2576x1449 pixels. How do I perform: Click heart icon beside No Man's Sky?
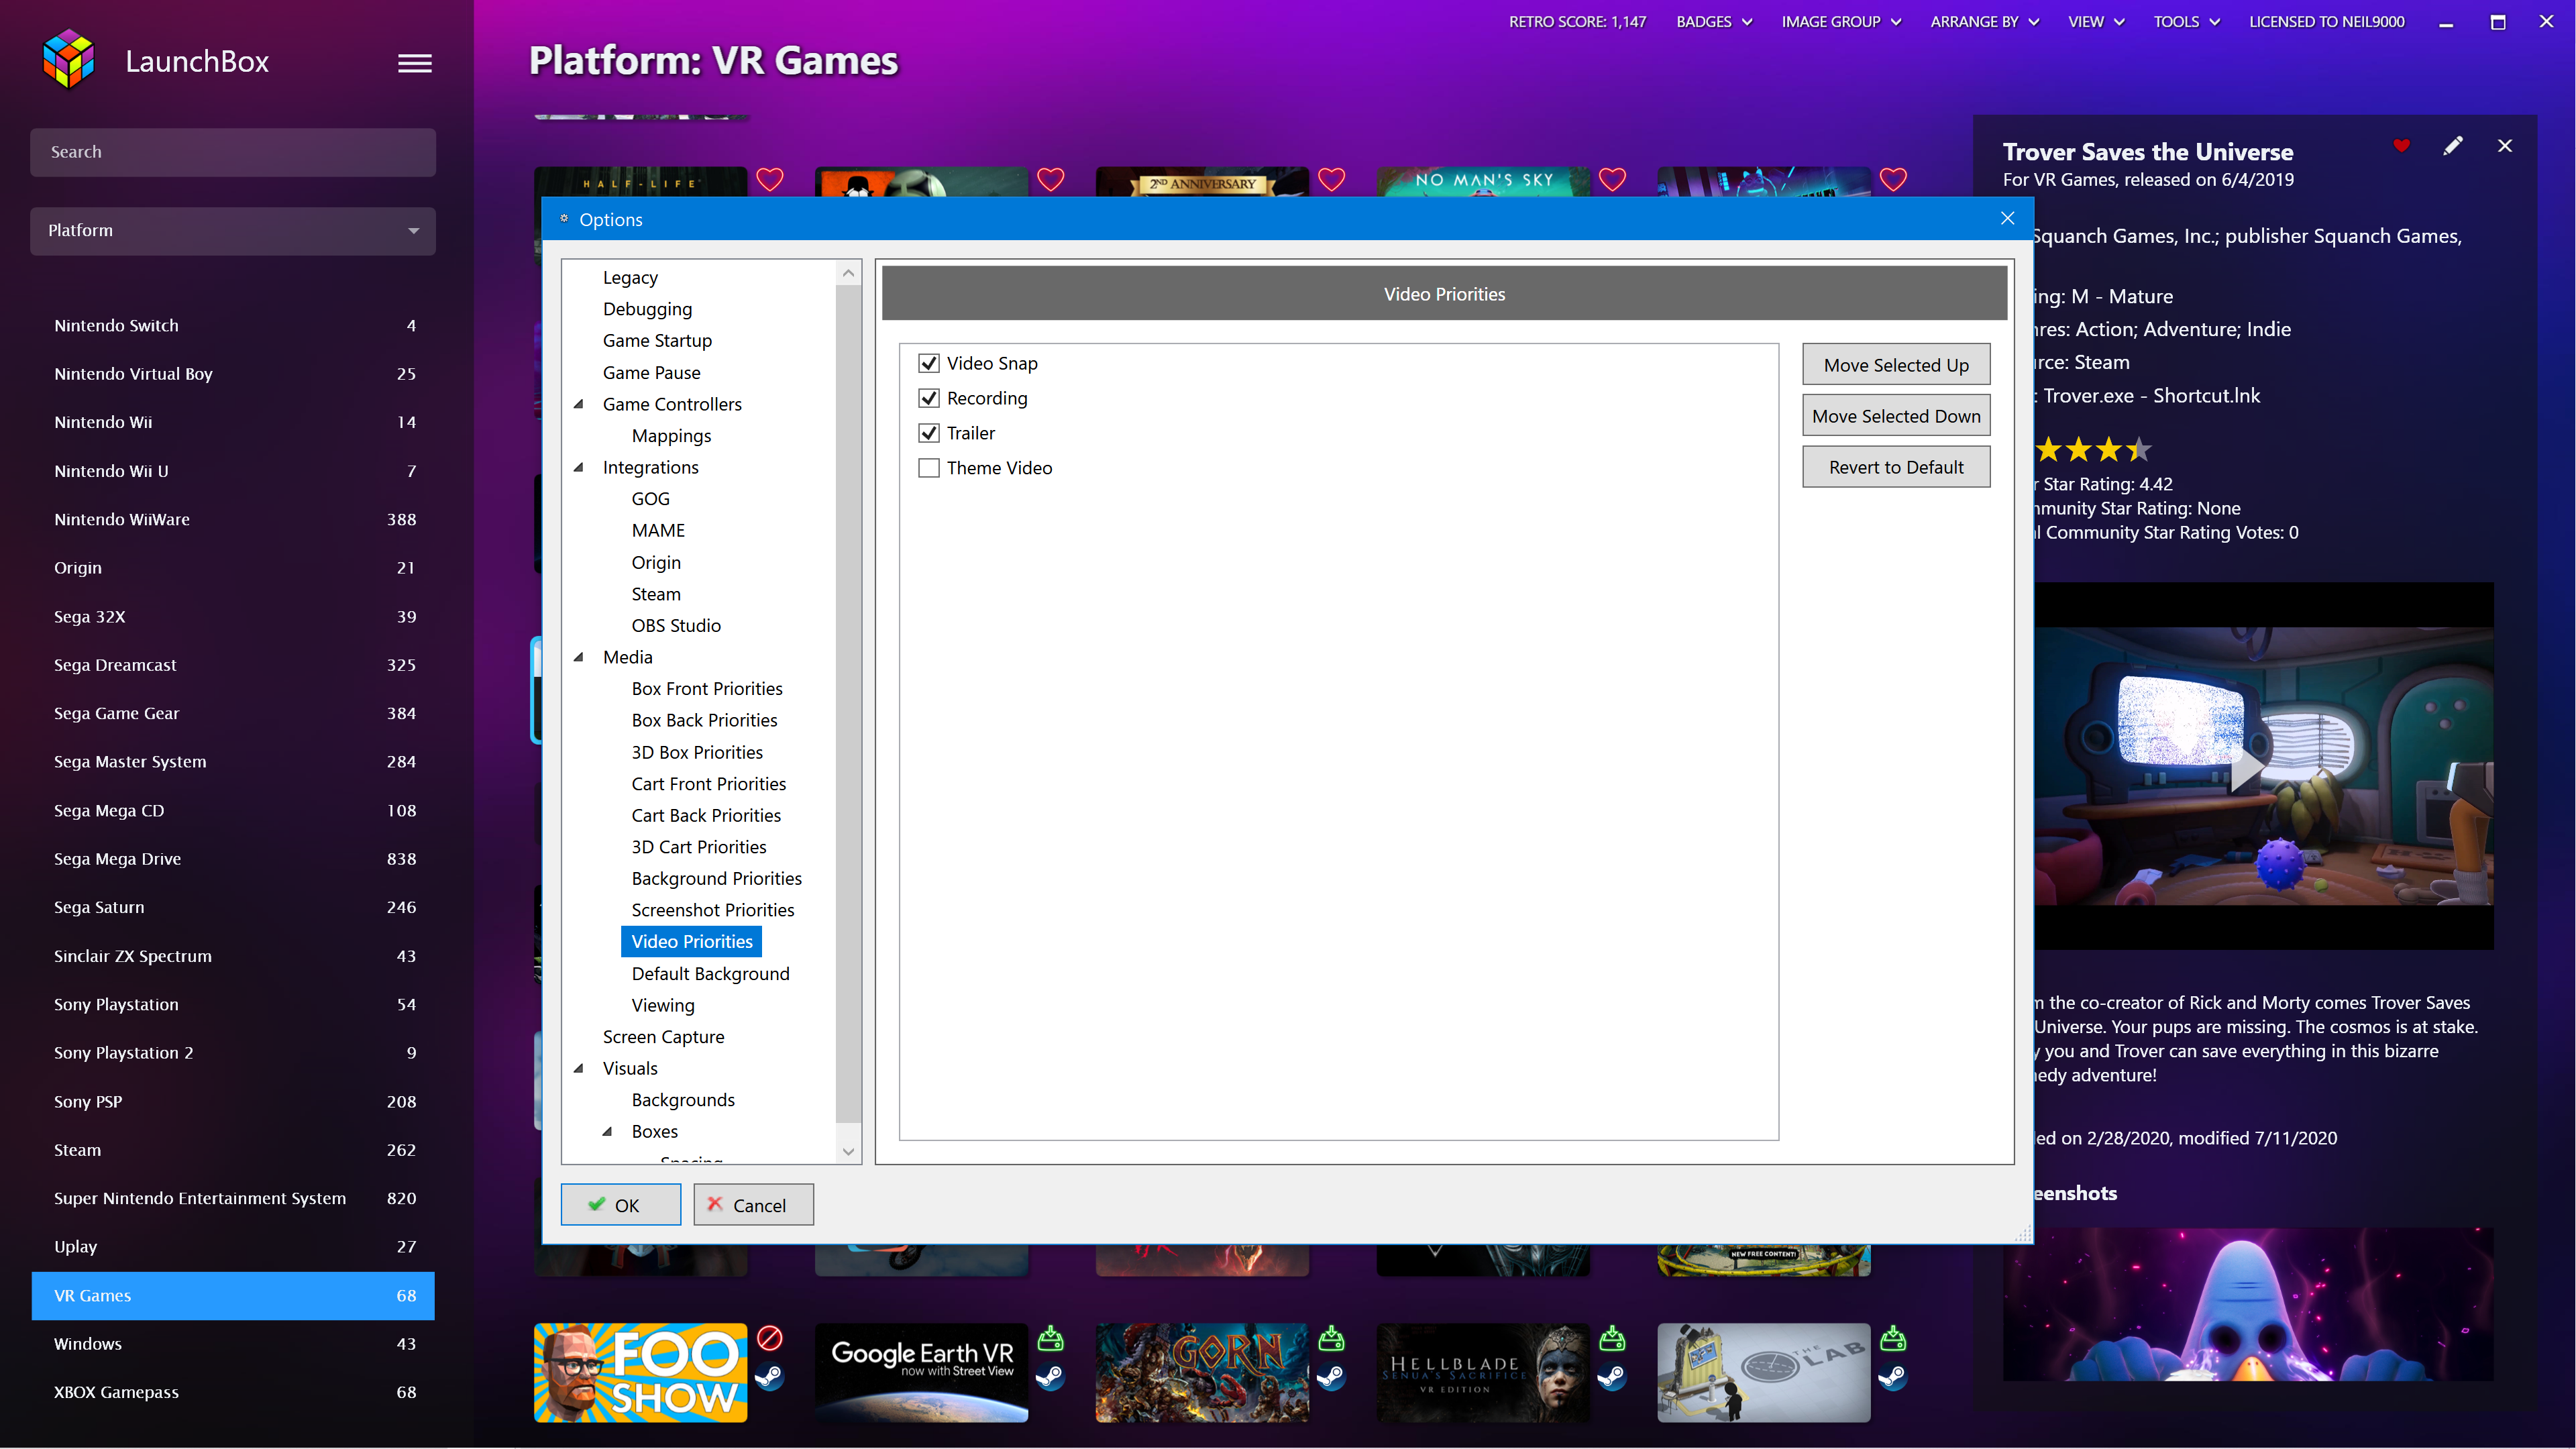click(1612, 180)
